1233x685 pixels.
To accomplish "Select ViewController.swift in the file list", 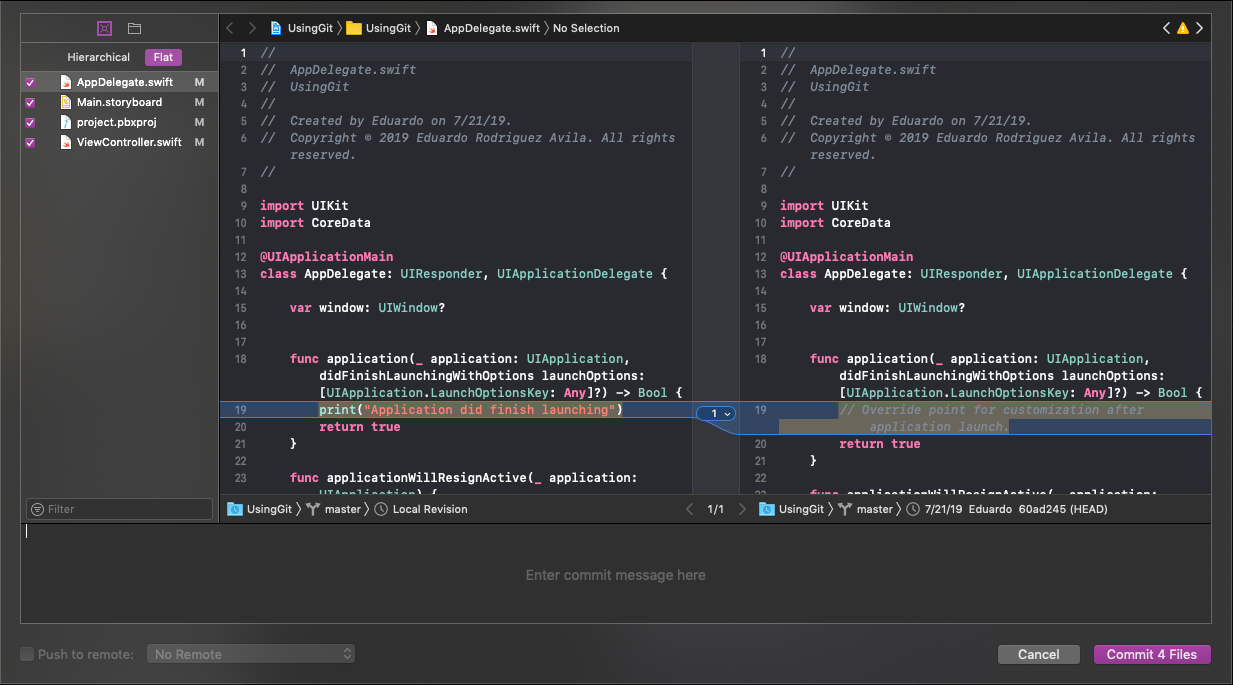I will click(129, 142).
